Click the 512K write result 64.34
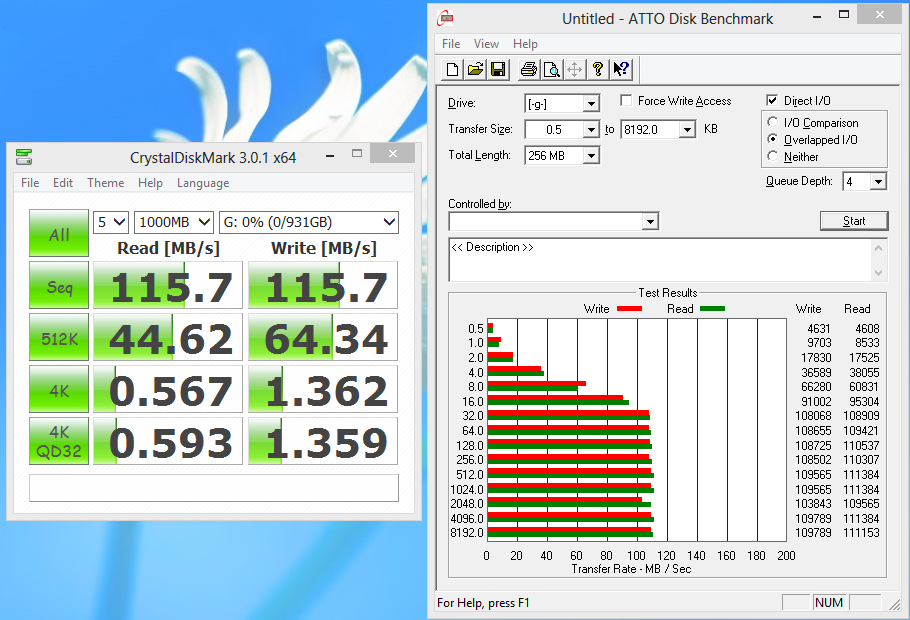 coord(323,337)
